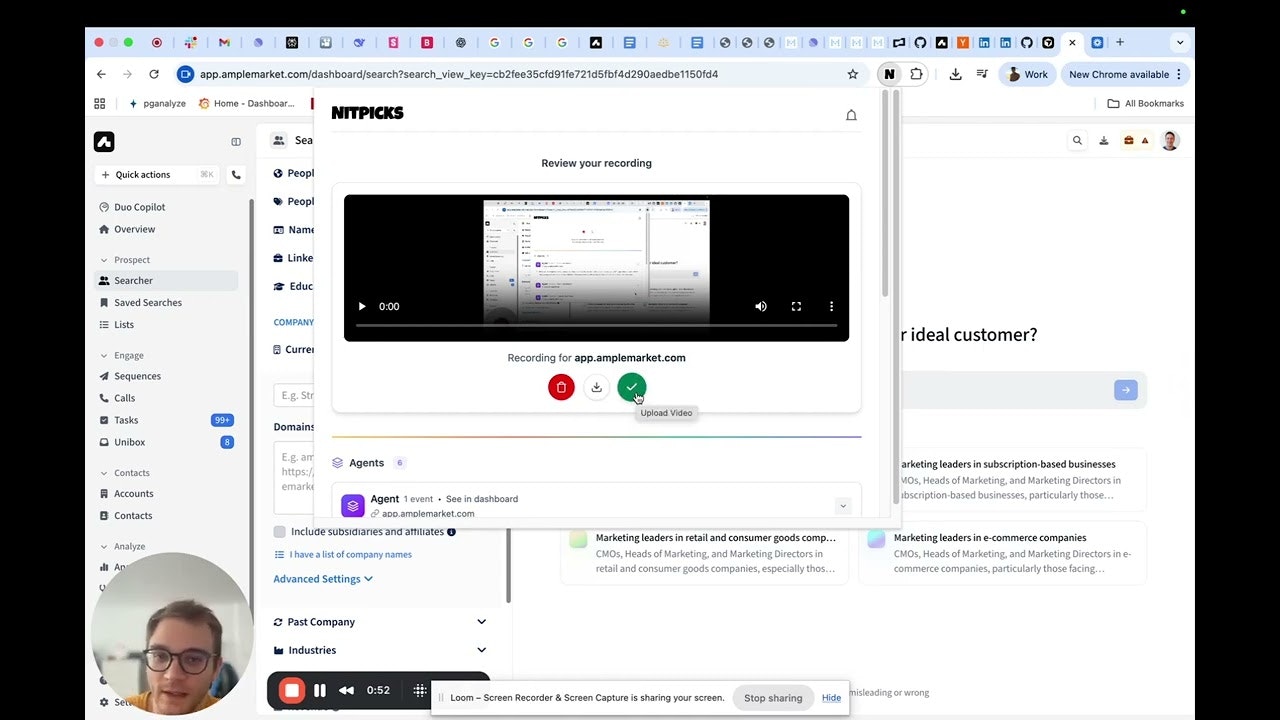The width and height of the screenshot is (1280, 720).
Task: Open the Work profile button
Action: [1027, 74]
